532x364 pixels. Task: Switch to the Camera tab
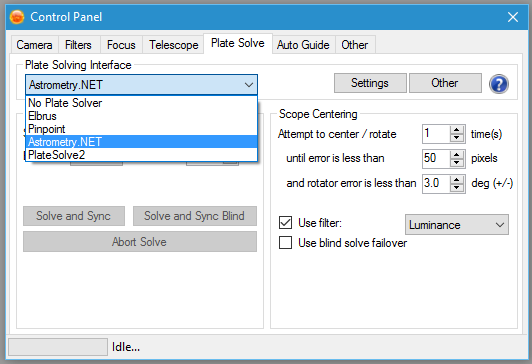34,45
